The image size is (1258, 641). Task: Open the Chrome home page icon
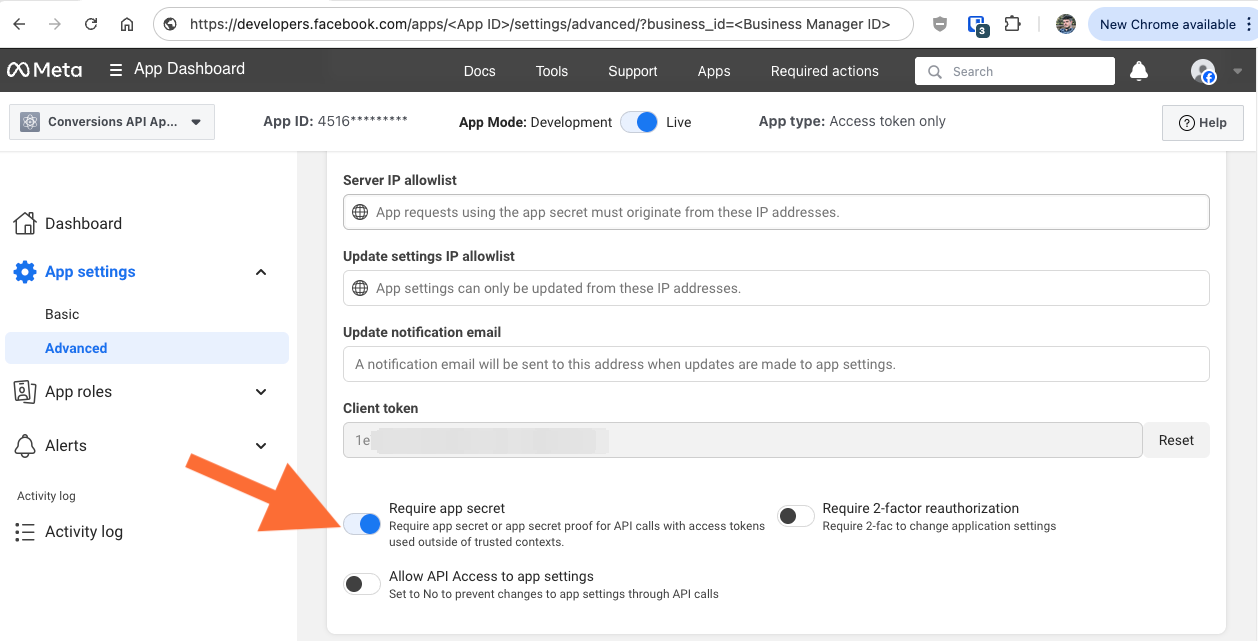(127, 24)
